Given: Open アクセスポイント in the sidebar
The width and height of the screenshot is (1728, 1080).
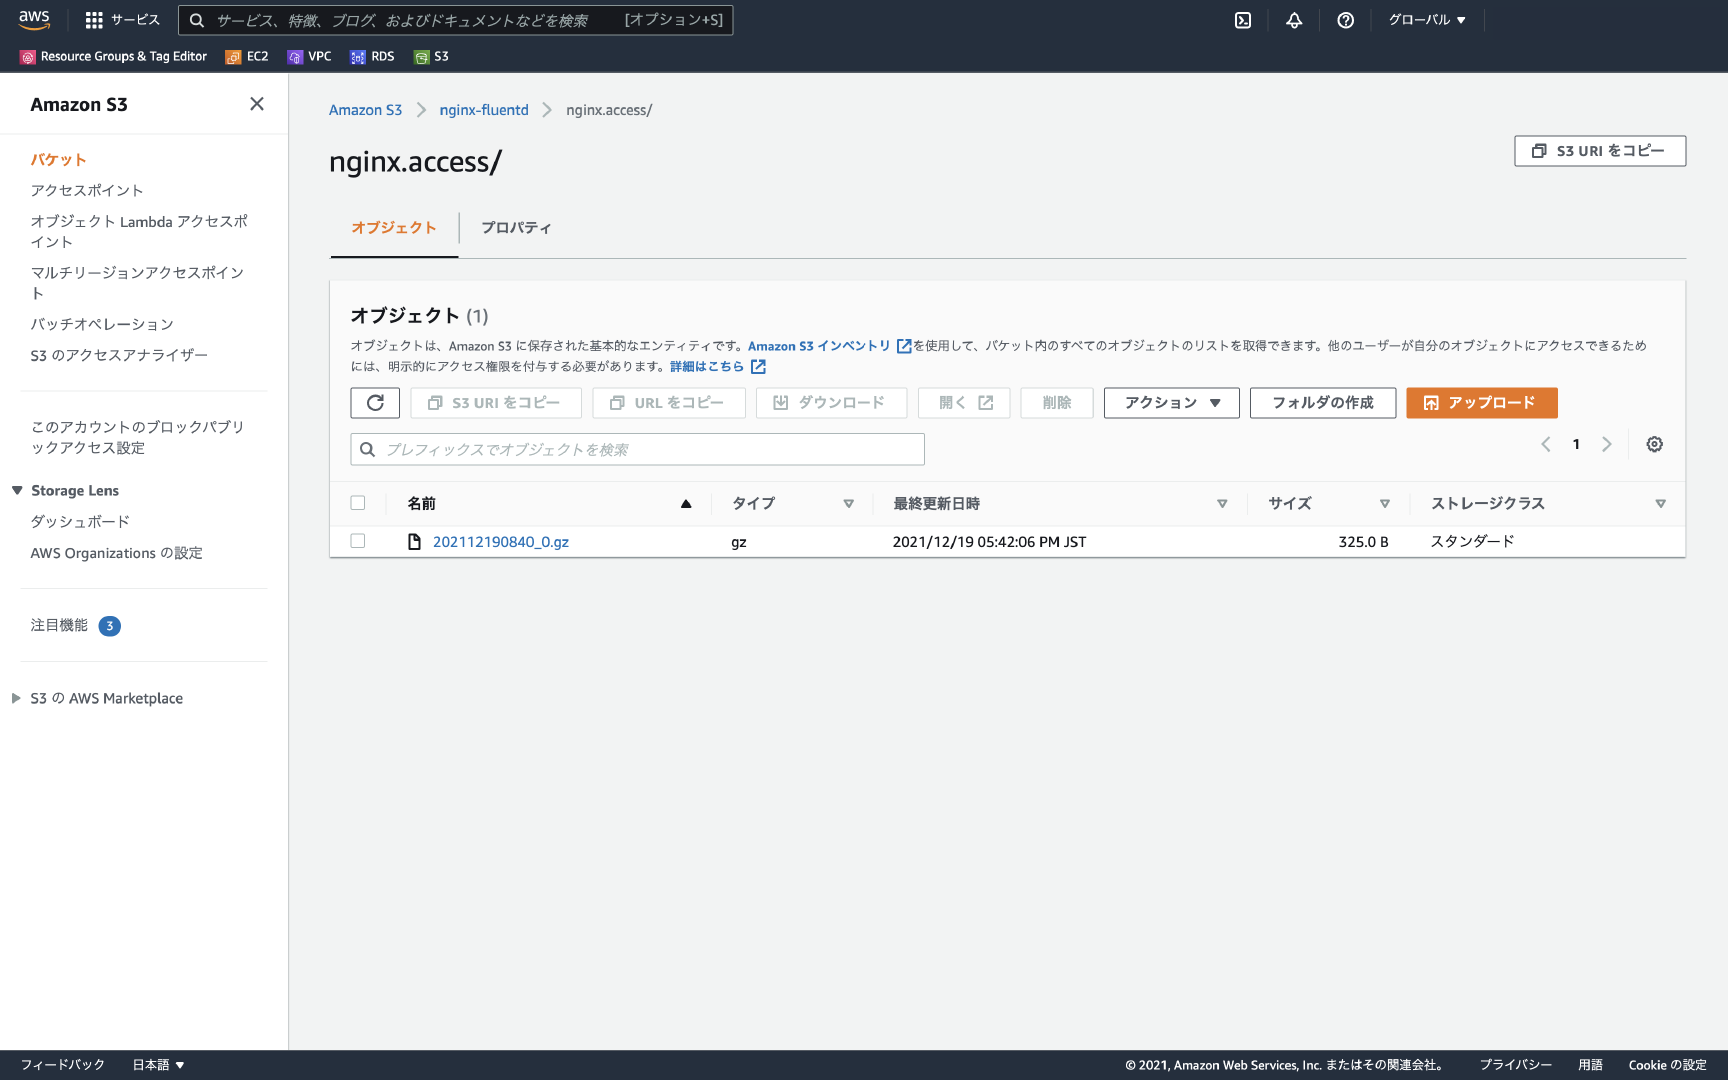Looking at the screenshot, I should (87, 190).
